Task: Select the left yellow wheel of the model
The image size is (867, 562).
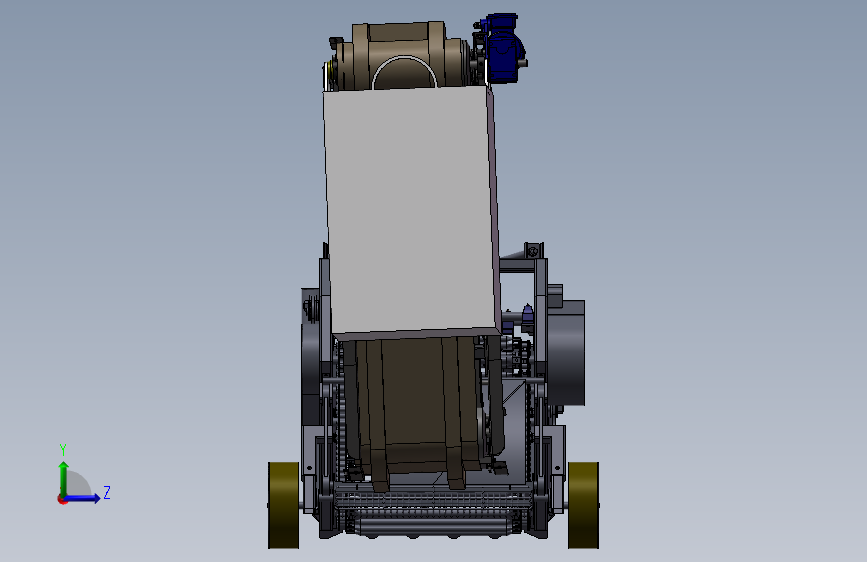Action: [284, 505]
